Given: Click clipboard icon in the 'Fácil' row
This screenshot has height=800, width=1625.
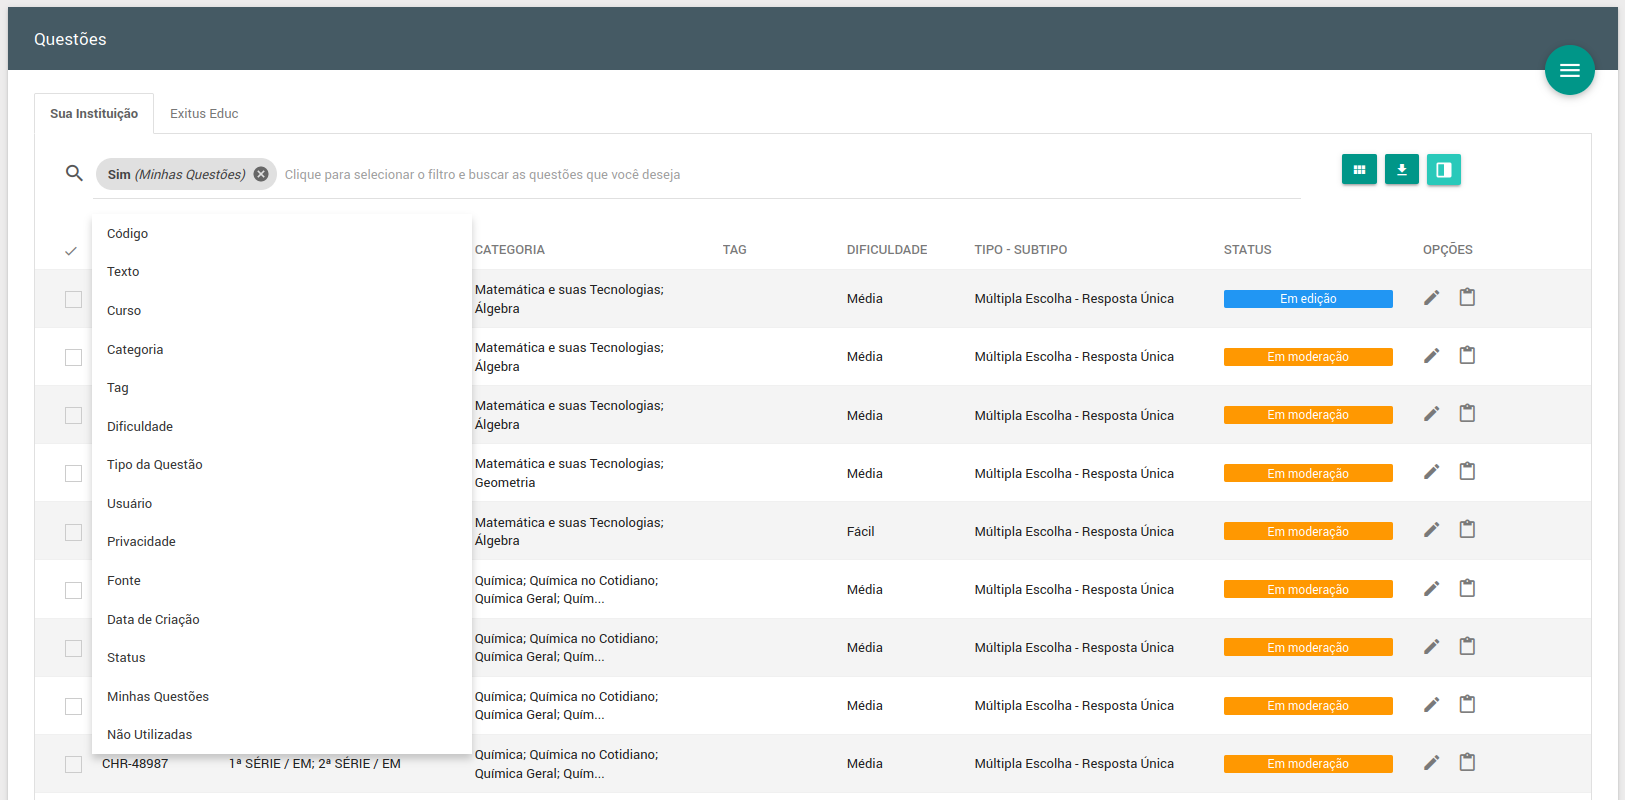Looking at the screenshot, I should [1467, 529].
